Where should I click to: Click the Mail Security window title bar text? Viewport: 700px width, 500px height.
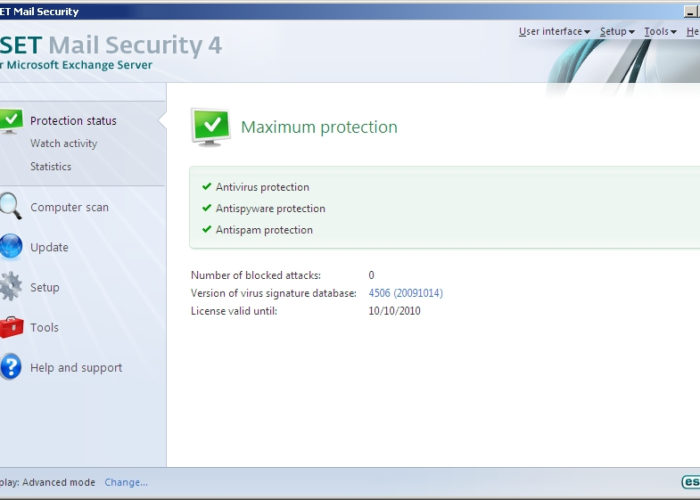(x=39, y=11)
